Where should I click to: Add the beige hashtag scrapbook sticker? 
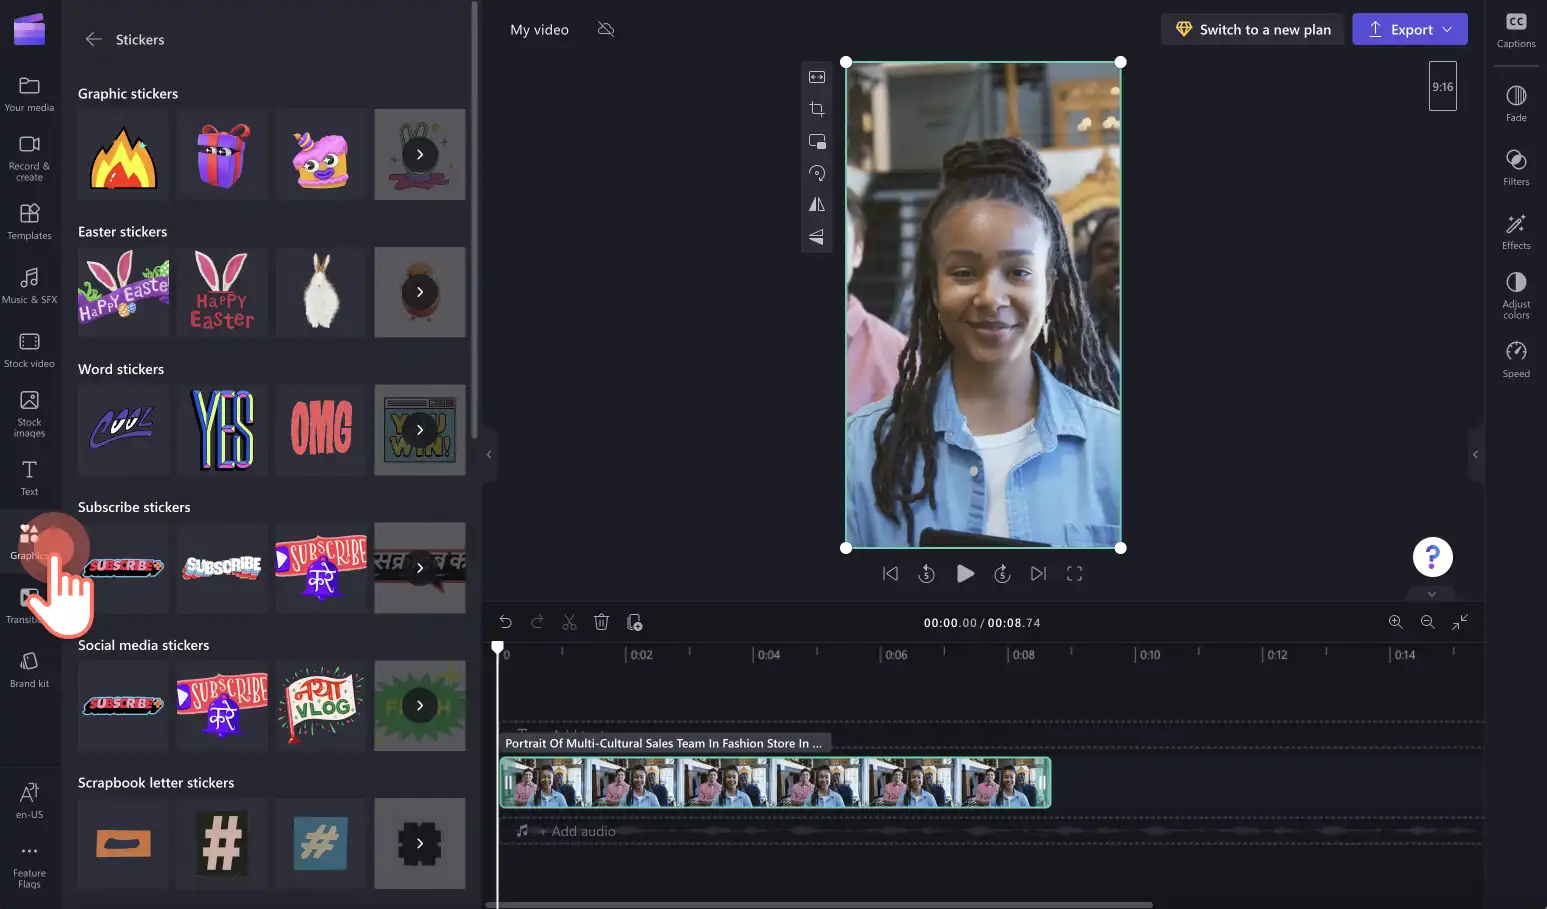click(222, 843)
